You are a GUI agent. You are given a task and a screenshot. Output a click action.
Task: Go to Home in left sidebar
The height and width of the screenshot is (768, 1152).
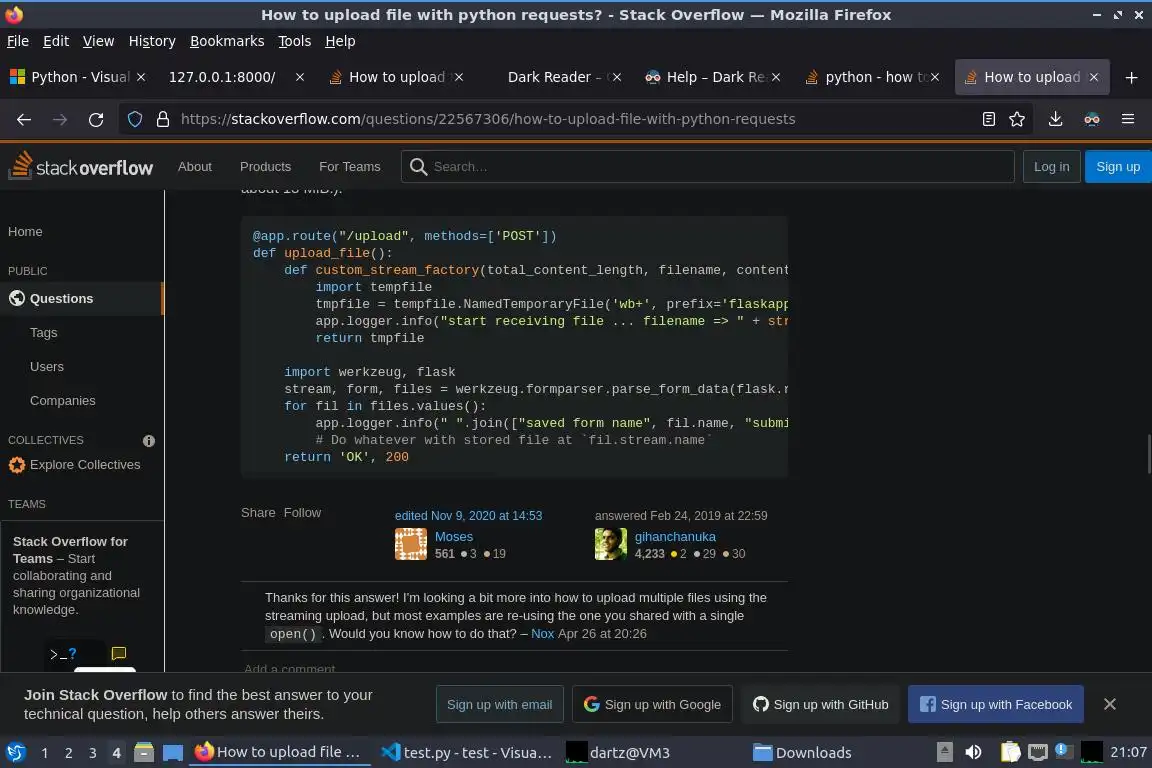tap(25, 232)
